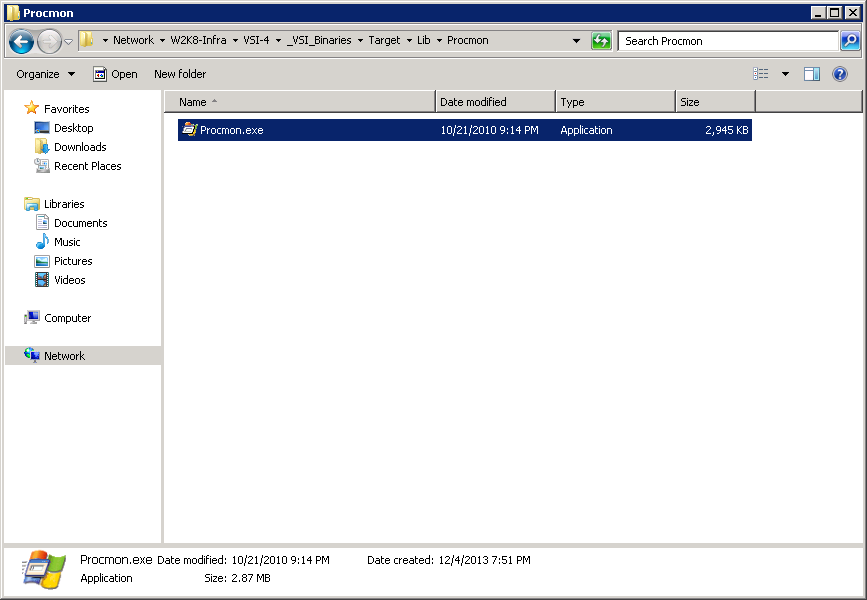Expand dropdown after W2K8-Infra breadcrumb
The width and height of the screenshot is (867, 600).
tap(235, 40)
